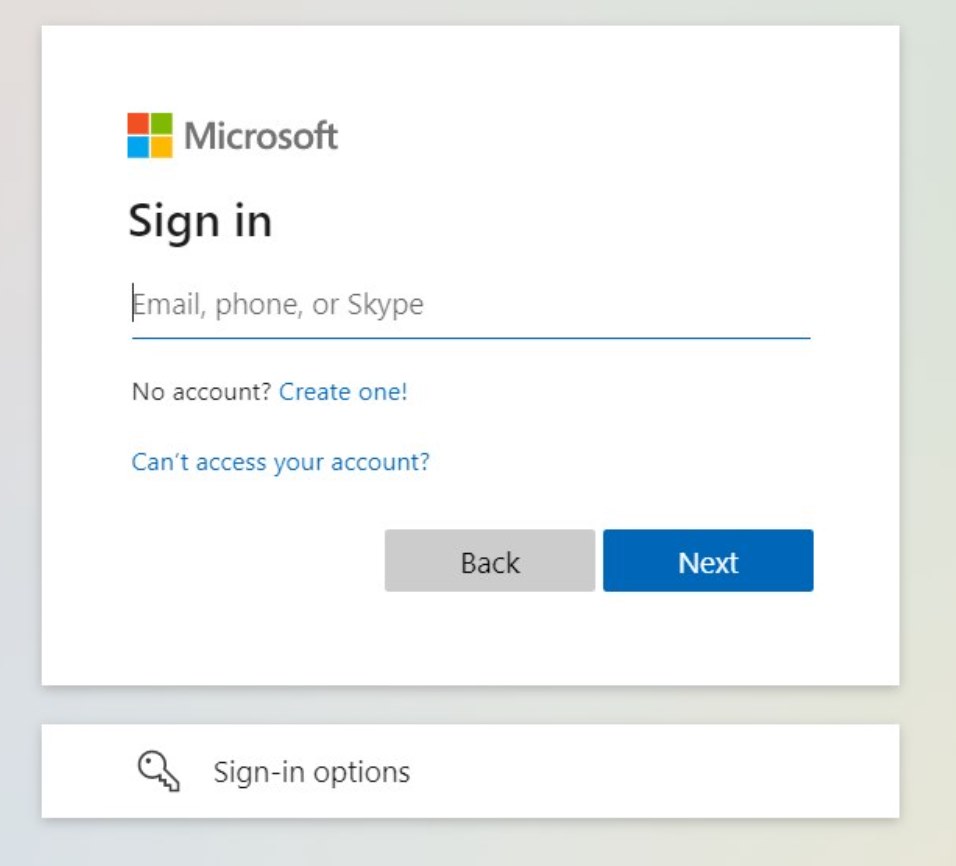The image size is (956, 866).
Task: Click the Microsoft four-square logo
Action: (150, 135)
